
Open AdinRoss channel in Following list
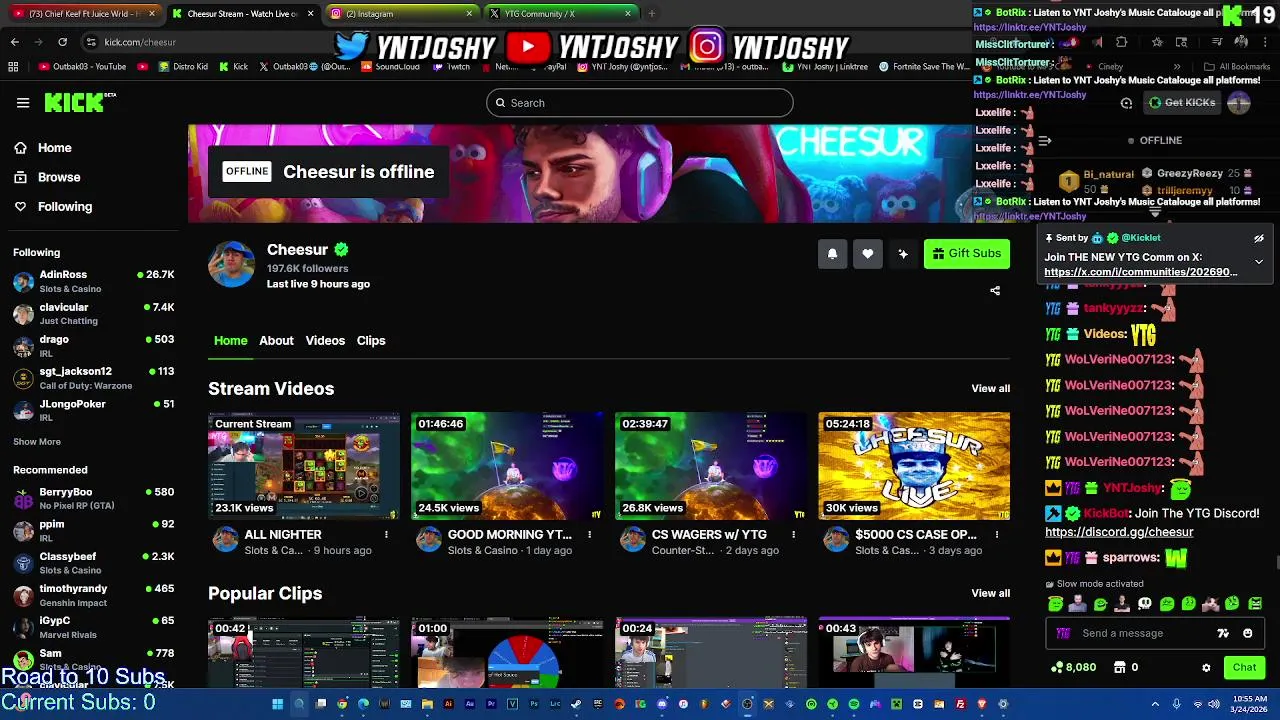tap(94, 282)
